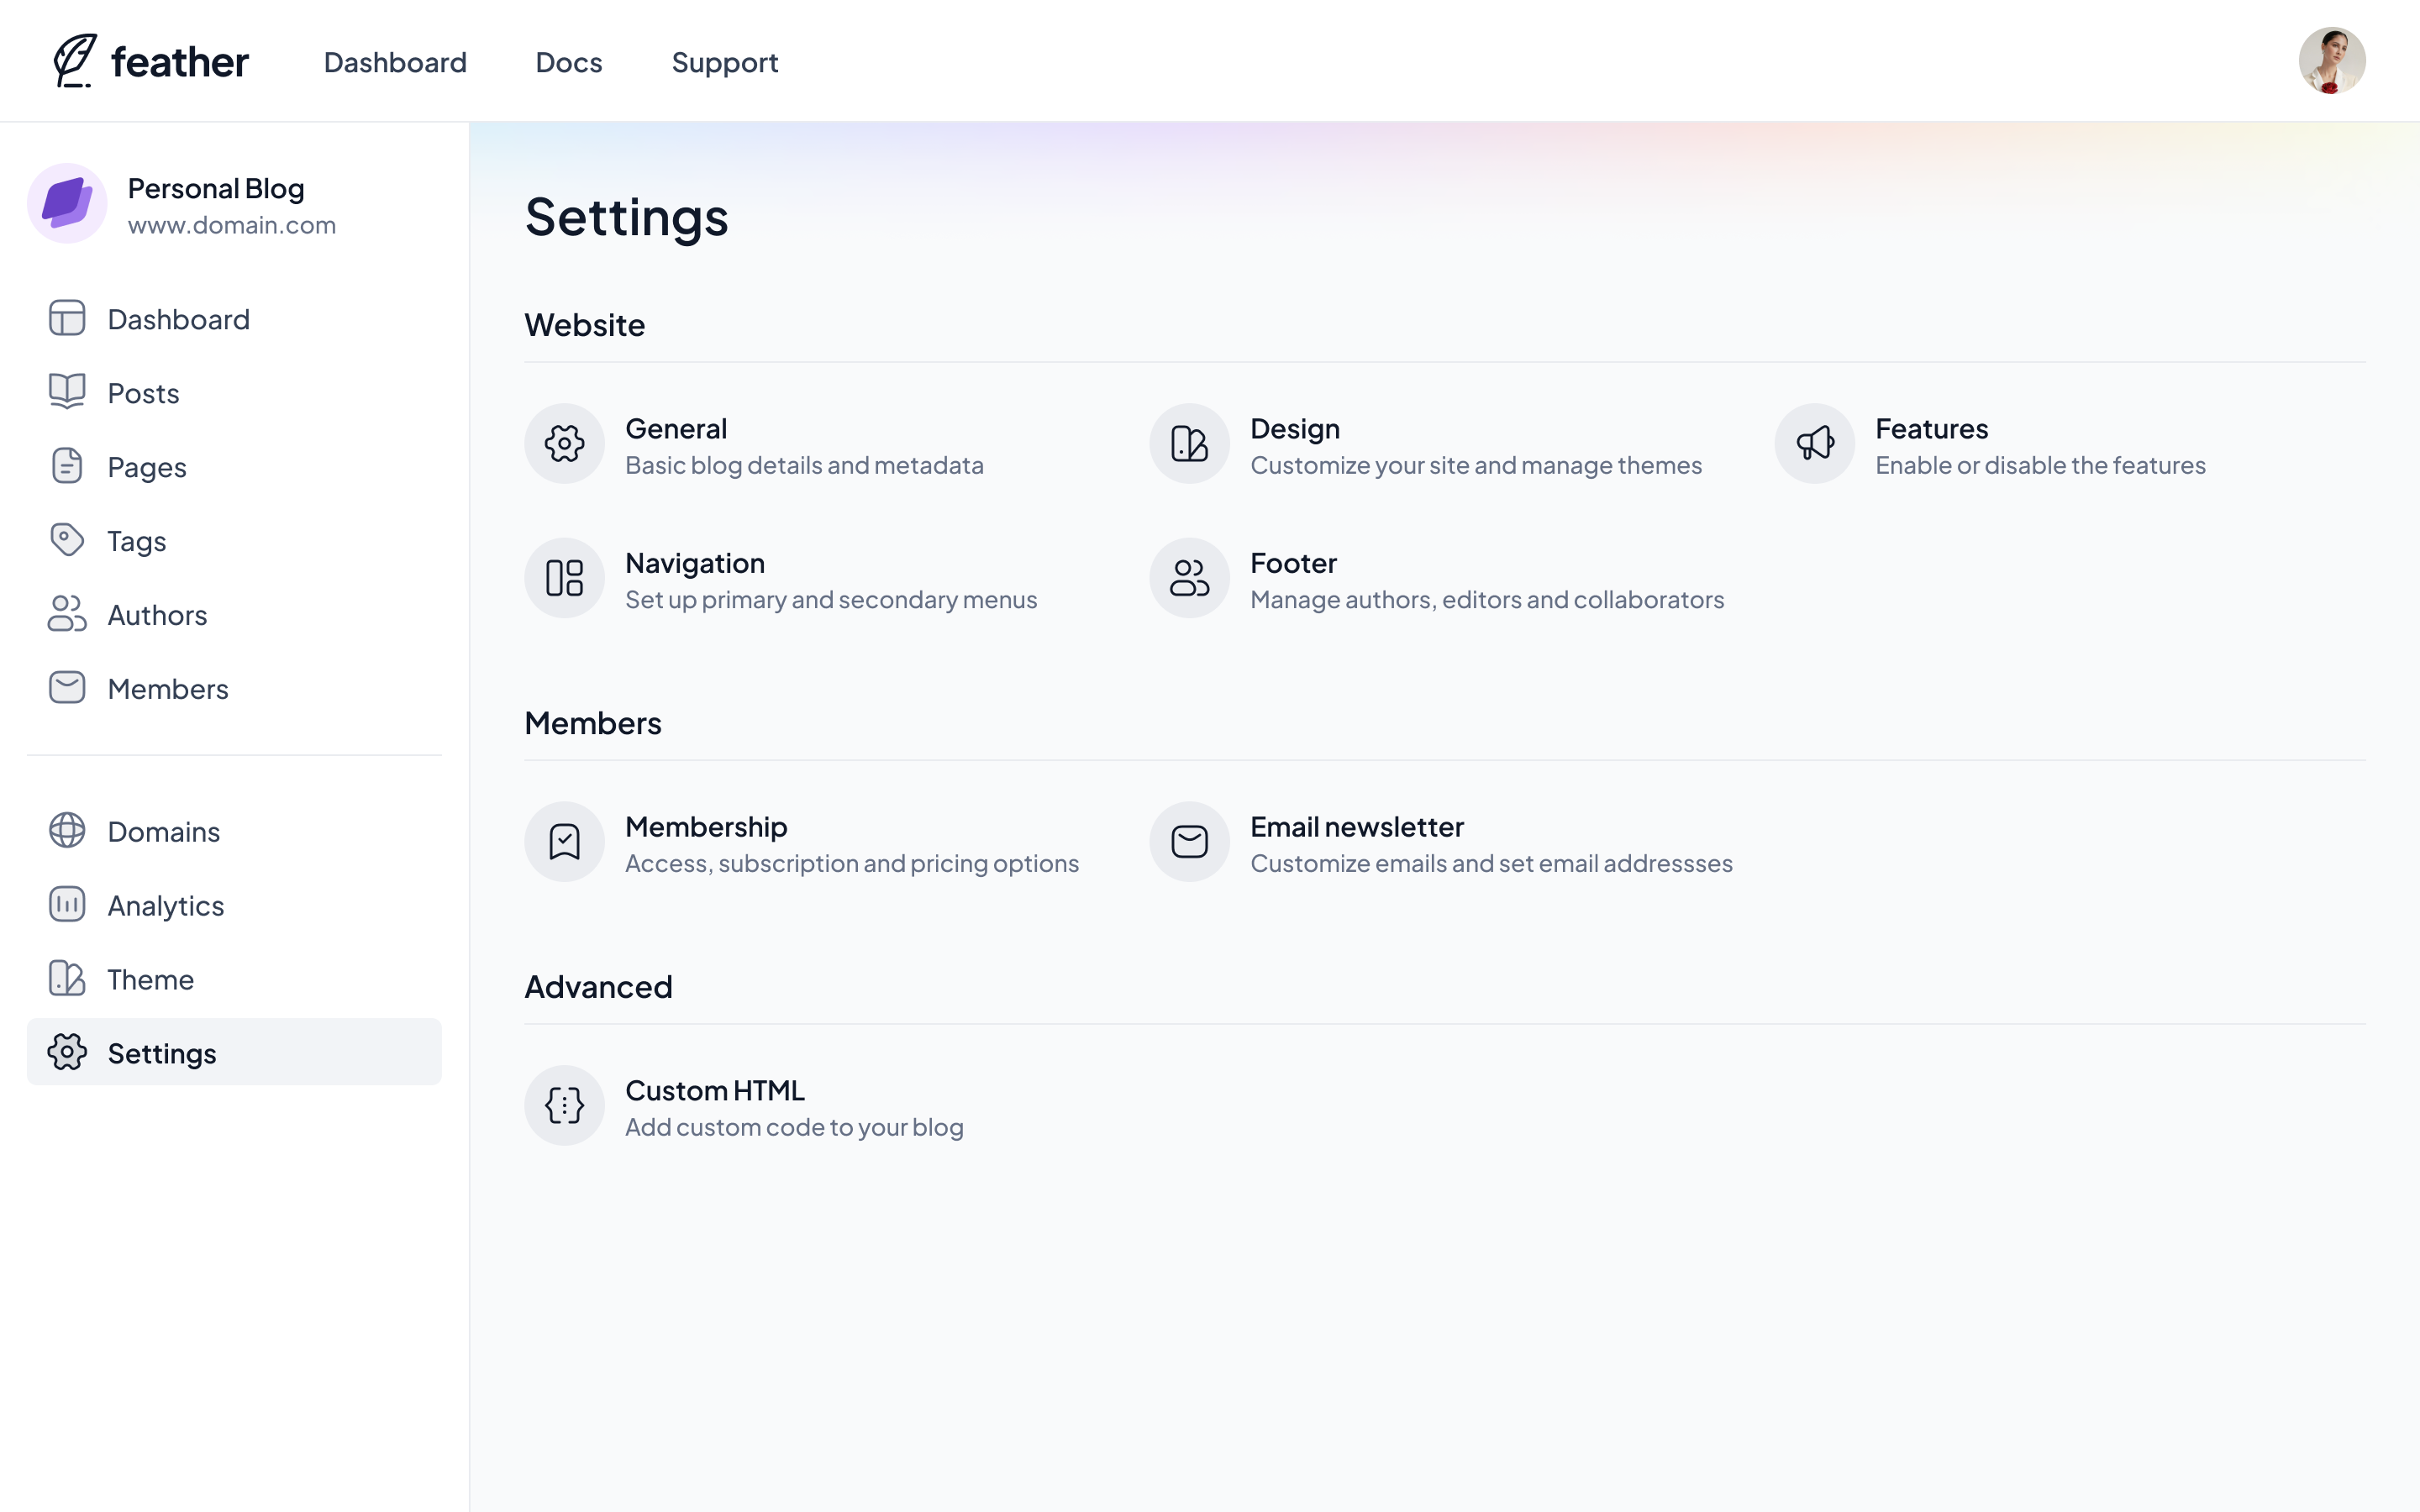Select Posts in the sidebar
Viewport: 2420px width, 1512px height.
point(143,393)
